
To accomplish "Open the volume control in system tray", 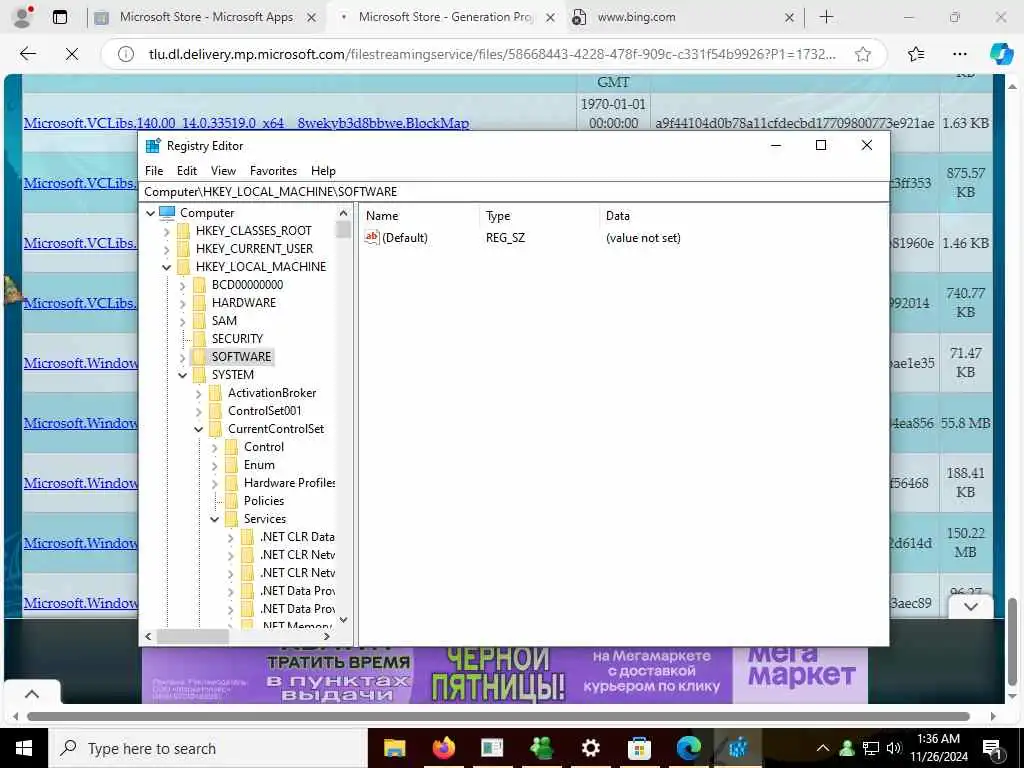I will click(894, 748).
